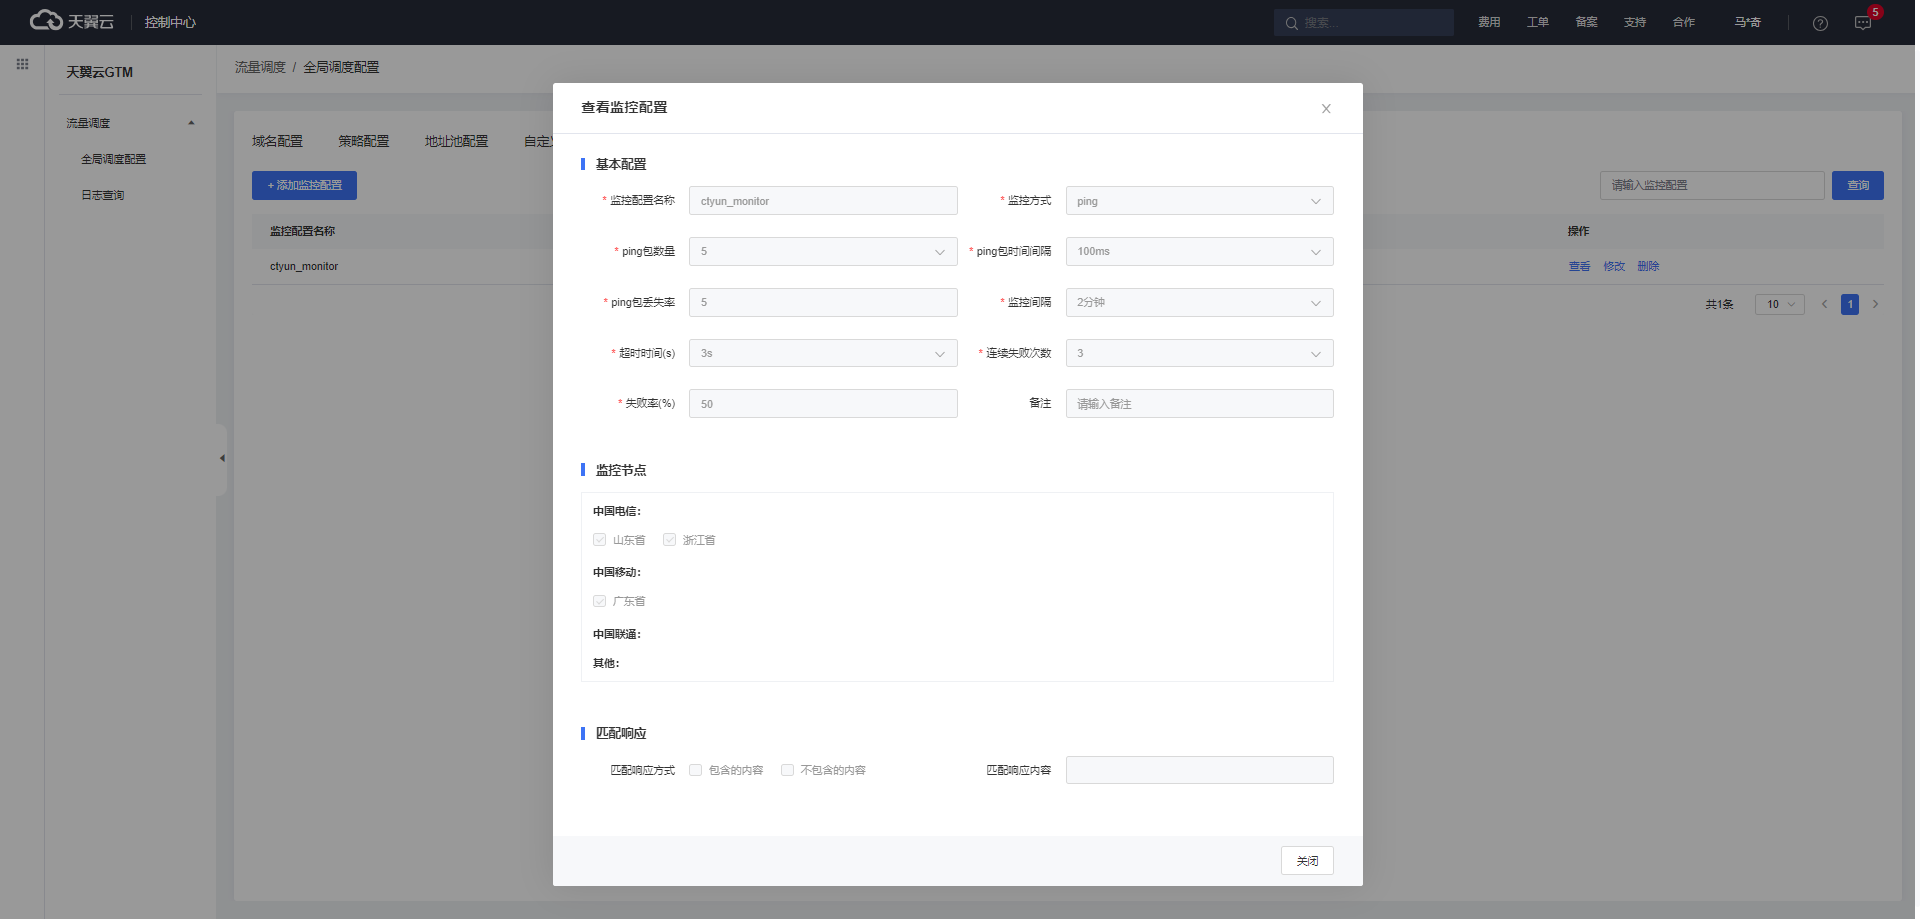Viewport: 1920px width, 919px height.
Task: Open 控制中心 link in header
Action: (x=170, y=22)
